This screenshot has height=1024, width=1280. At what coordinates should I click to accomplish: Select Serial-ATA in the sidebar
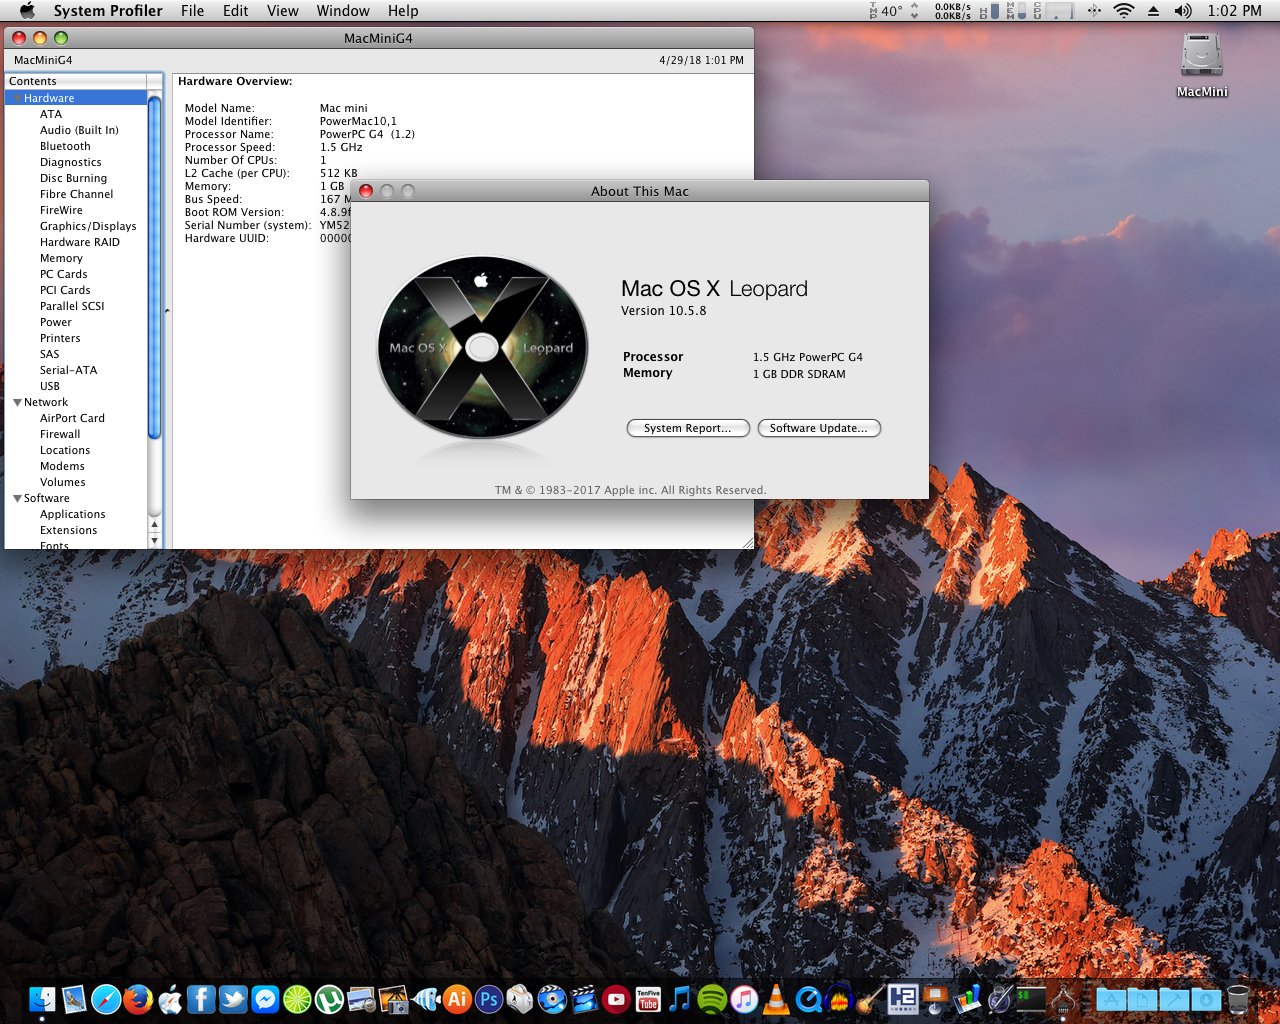(68, 370)
